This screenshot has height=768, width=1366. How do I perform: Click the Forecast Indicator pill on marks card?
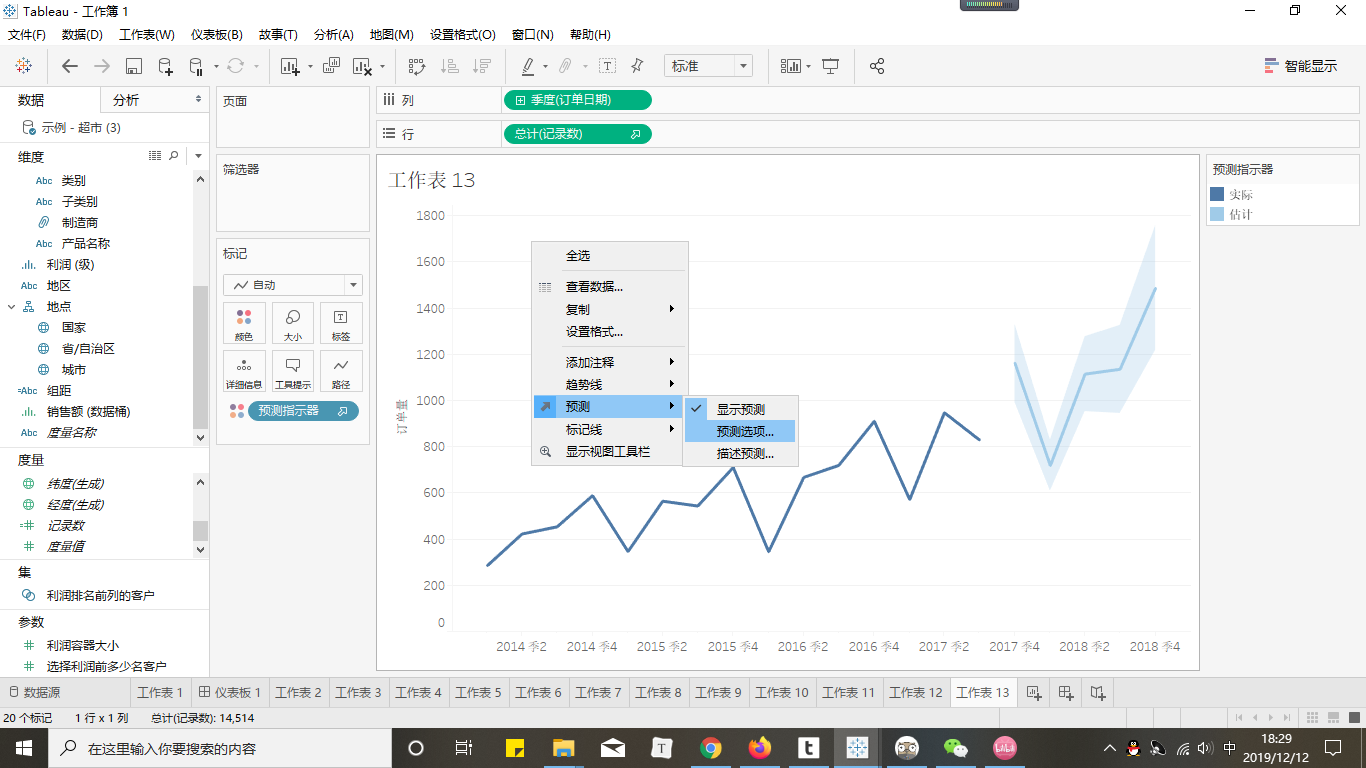[303, 410]
